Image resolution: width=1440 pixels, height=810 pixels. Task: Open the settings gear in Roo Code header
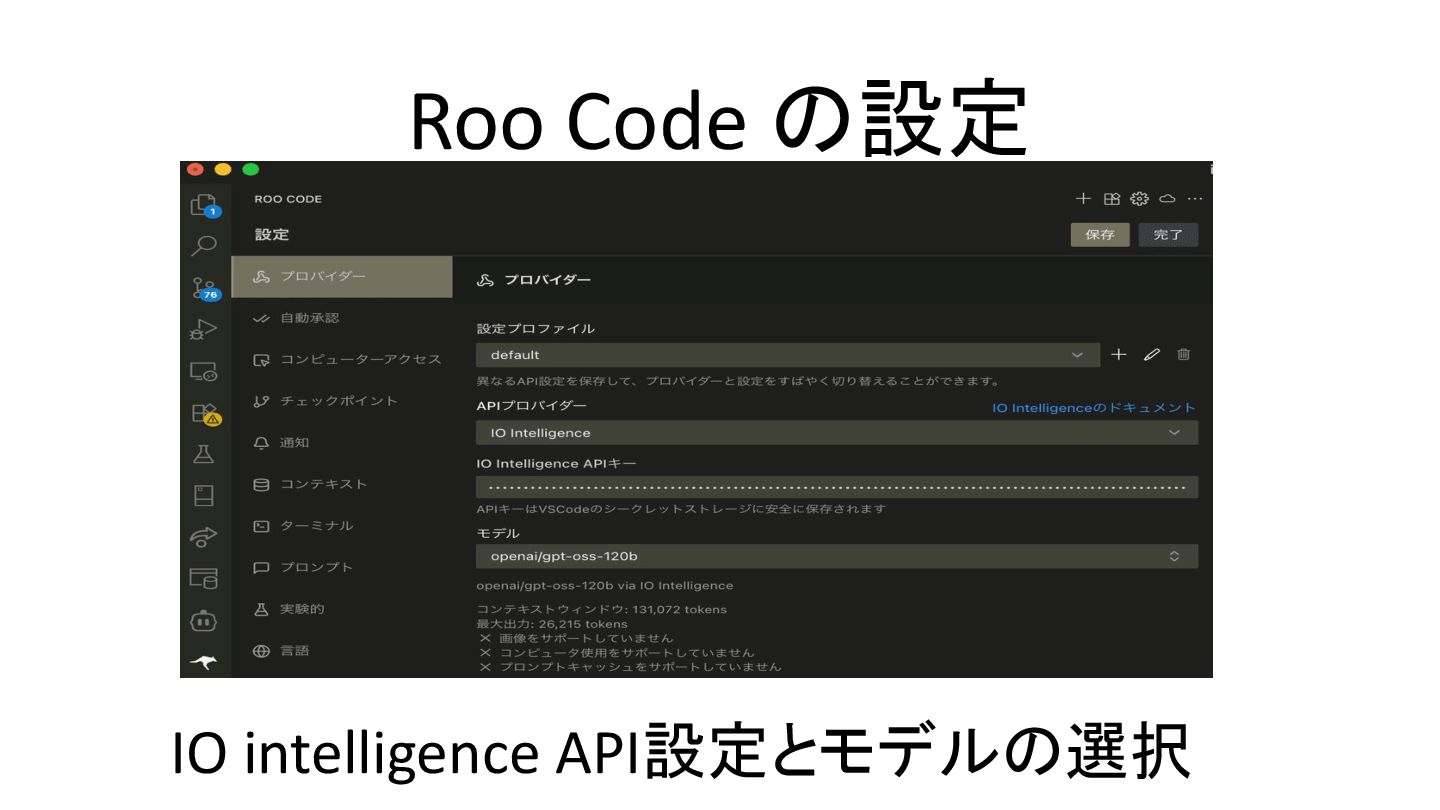tap(1139, 199)
